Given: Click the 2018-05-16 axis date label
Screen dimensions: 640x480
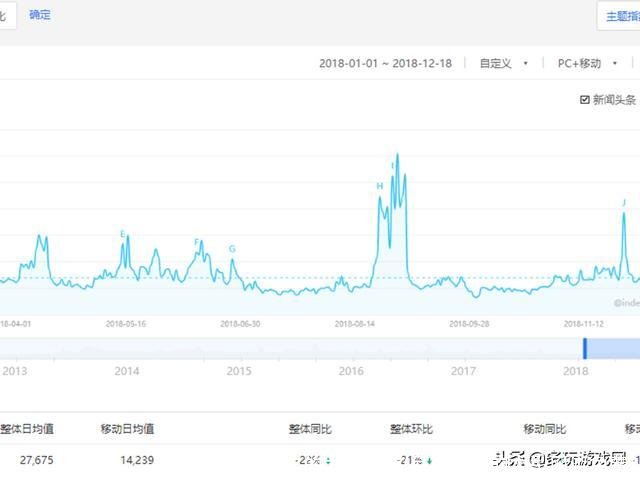Looking at the screenshot, I should coord(126,324).
